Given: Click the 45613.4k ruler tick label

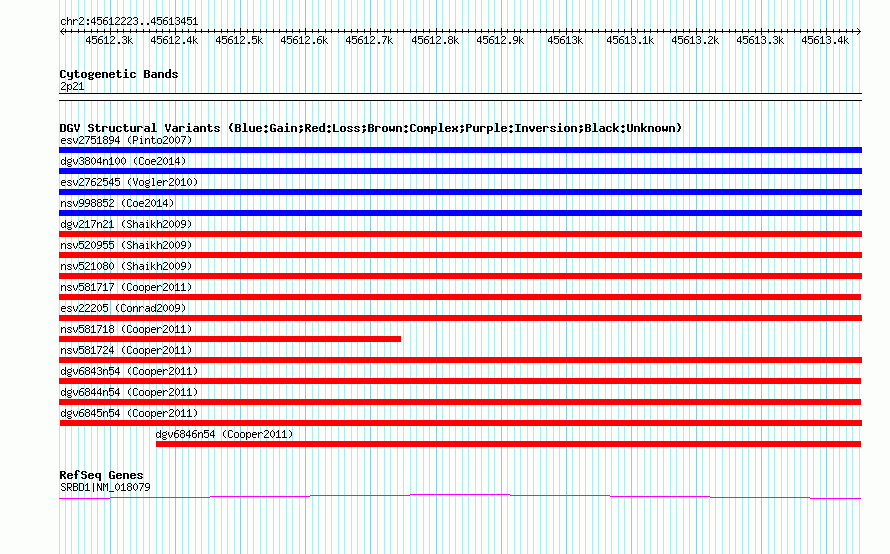Looking at the screenshot, I should click(825, 40).
